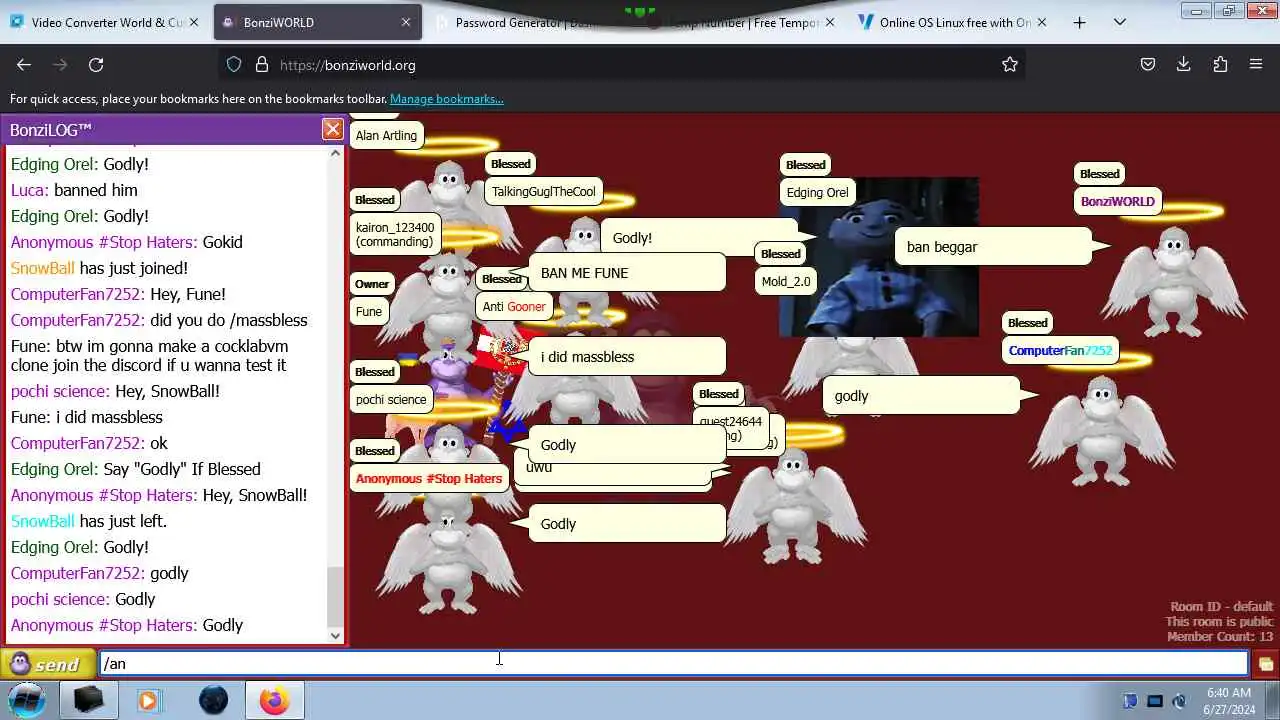This screenshot has height=720, width=1280.
Task: Click the Owner badge above Fune
Action: tap(371, 284)
